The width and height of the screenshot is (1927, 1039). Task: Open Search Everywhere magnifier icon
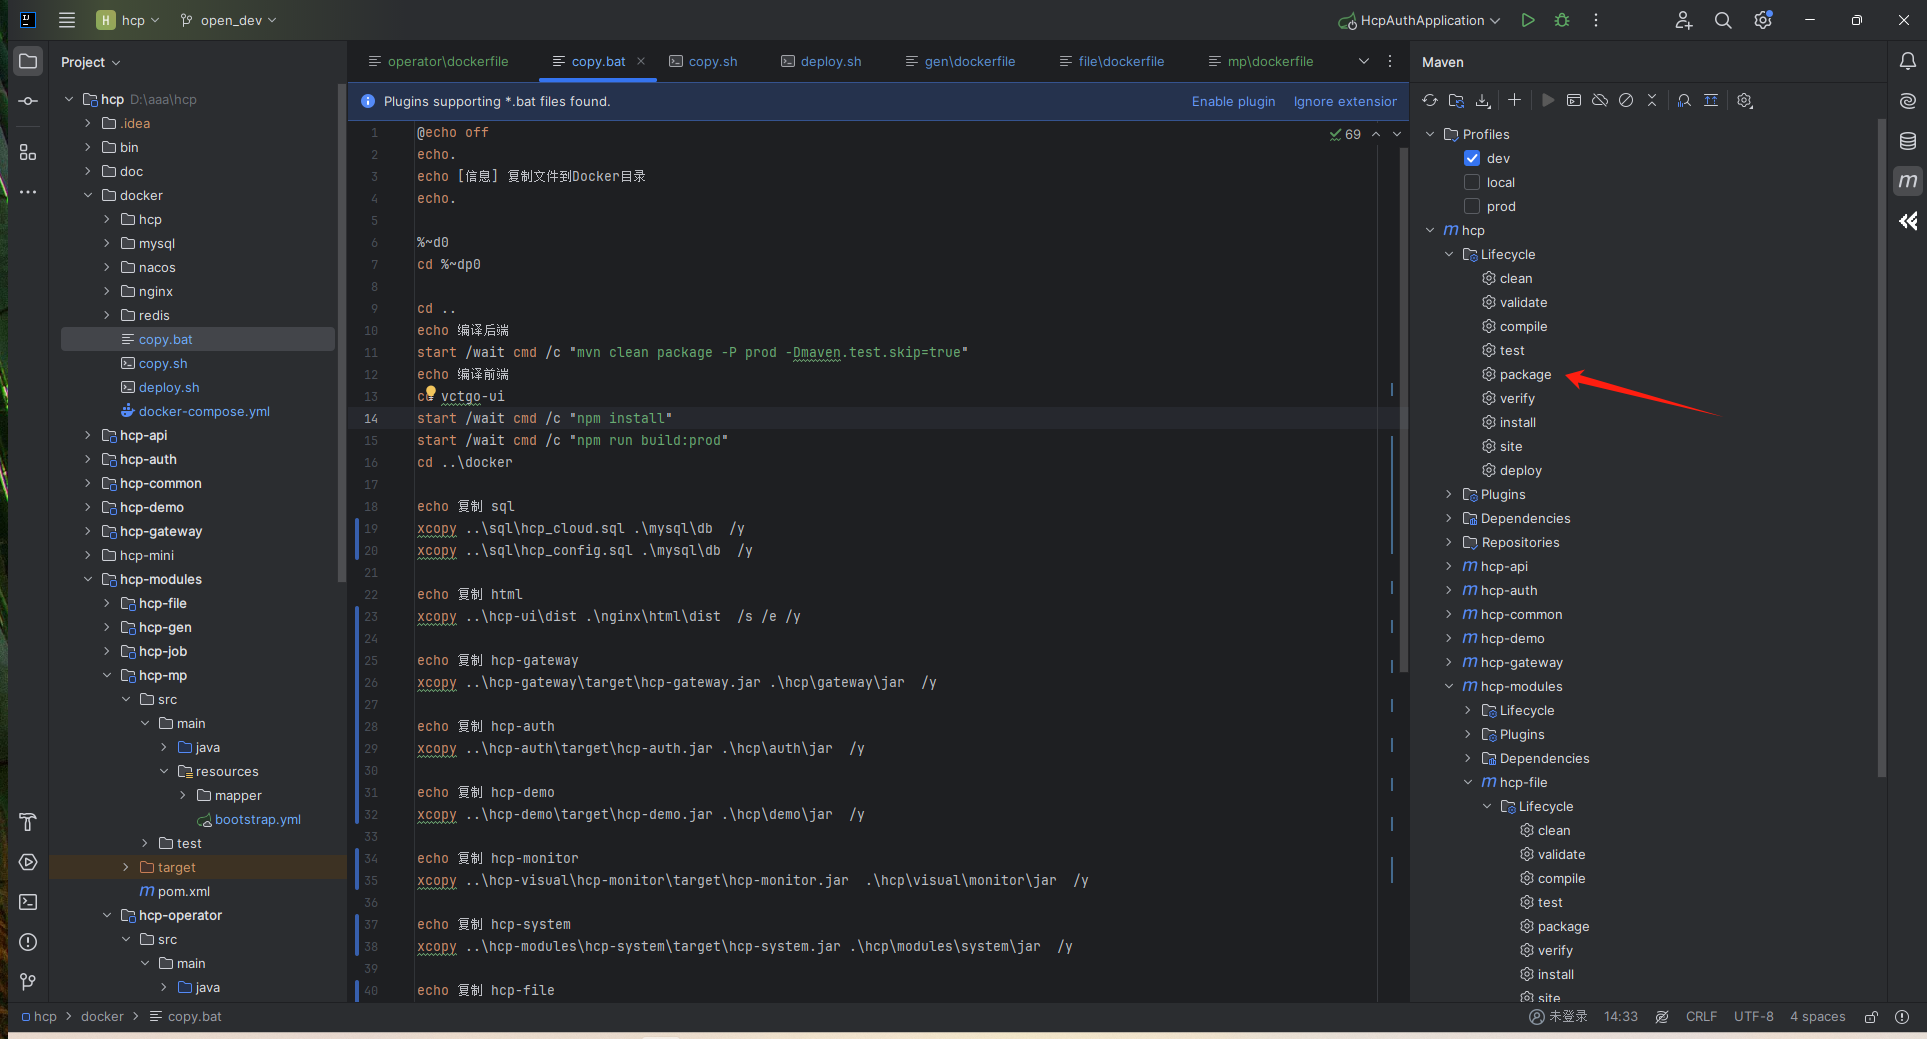(1723, 20)
